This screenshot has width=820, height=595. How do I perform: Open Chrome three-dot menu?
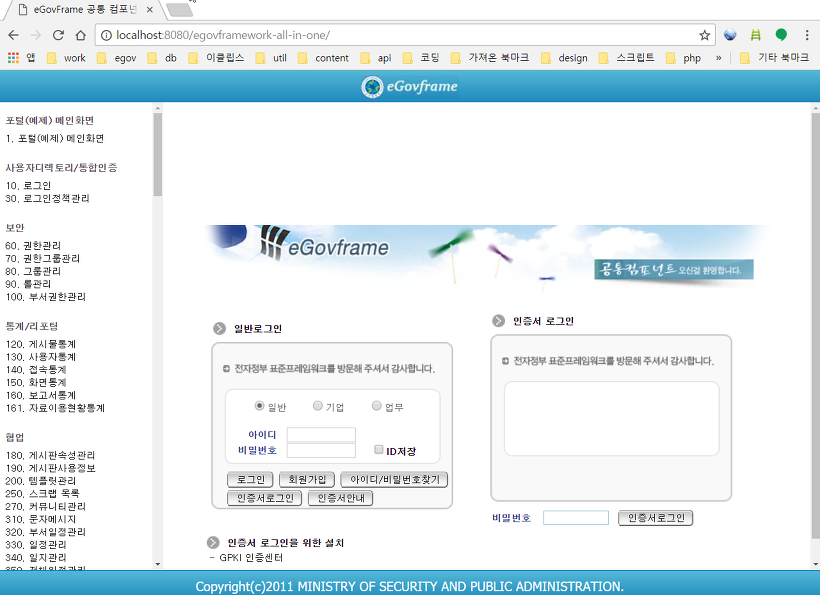[807, 35]
